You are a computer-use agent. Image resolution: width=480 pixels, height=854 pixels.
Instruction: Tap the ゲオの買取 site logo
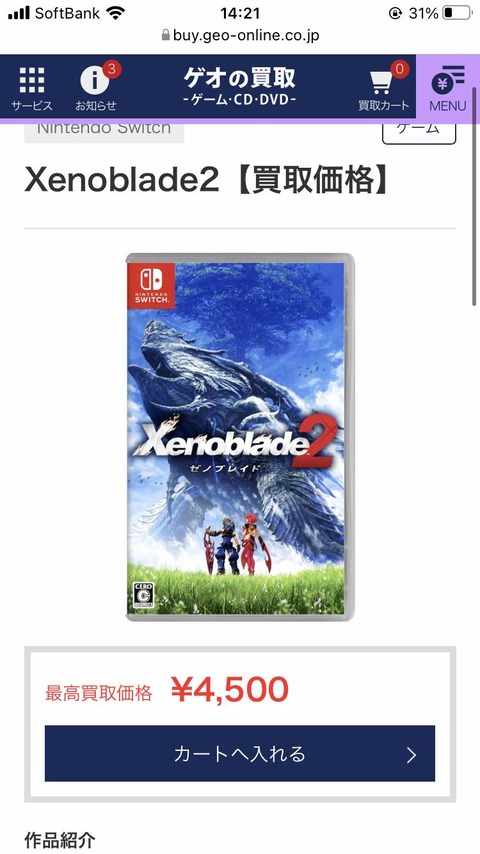[240, 87]
